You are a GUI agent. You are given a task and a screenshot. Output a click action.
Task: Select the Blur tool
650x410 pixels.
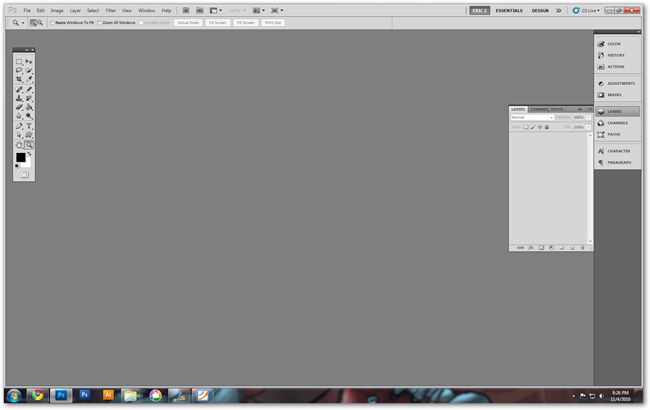coord(19,116)
